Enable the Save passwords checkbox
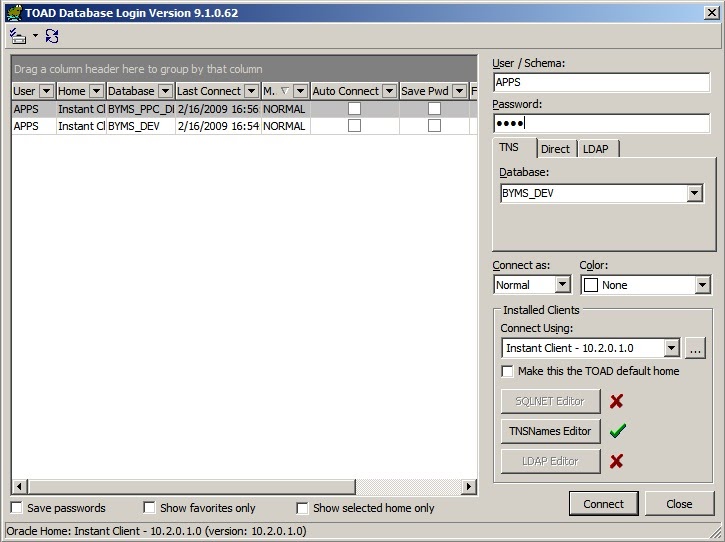 pos(17,507)
